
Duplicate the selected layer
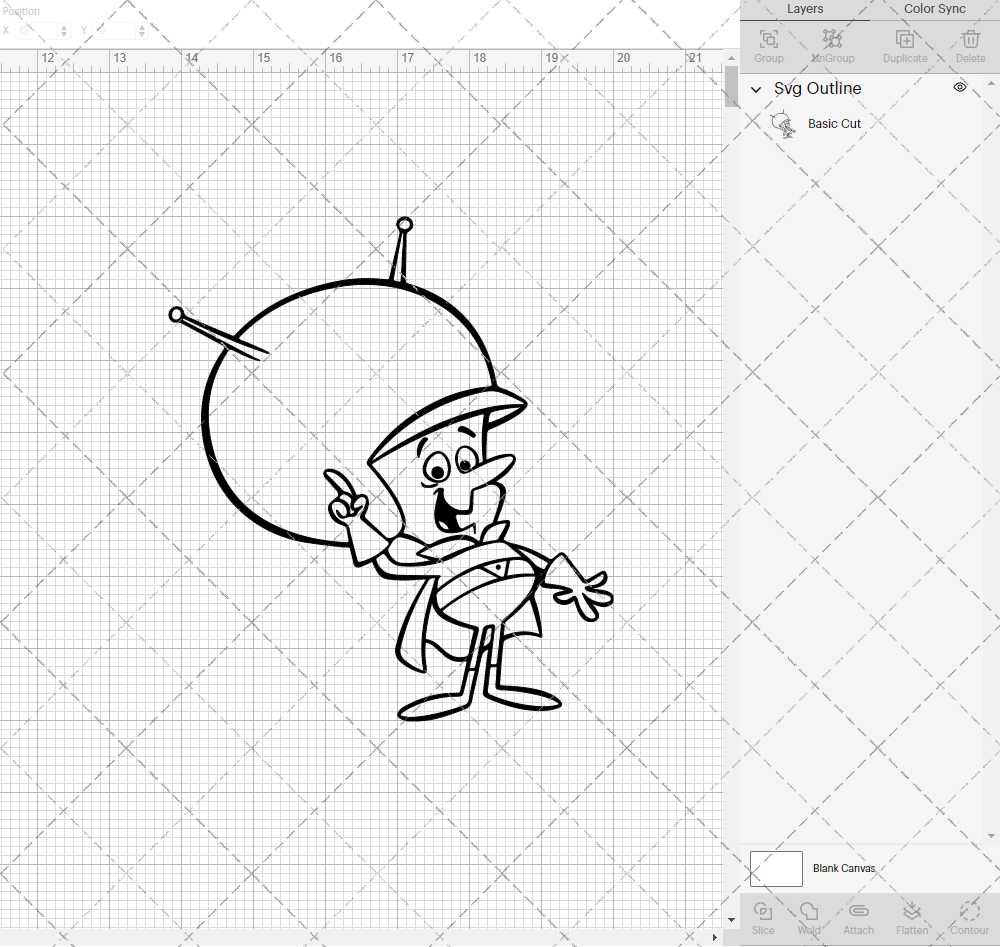[x=905, y=47]
